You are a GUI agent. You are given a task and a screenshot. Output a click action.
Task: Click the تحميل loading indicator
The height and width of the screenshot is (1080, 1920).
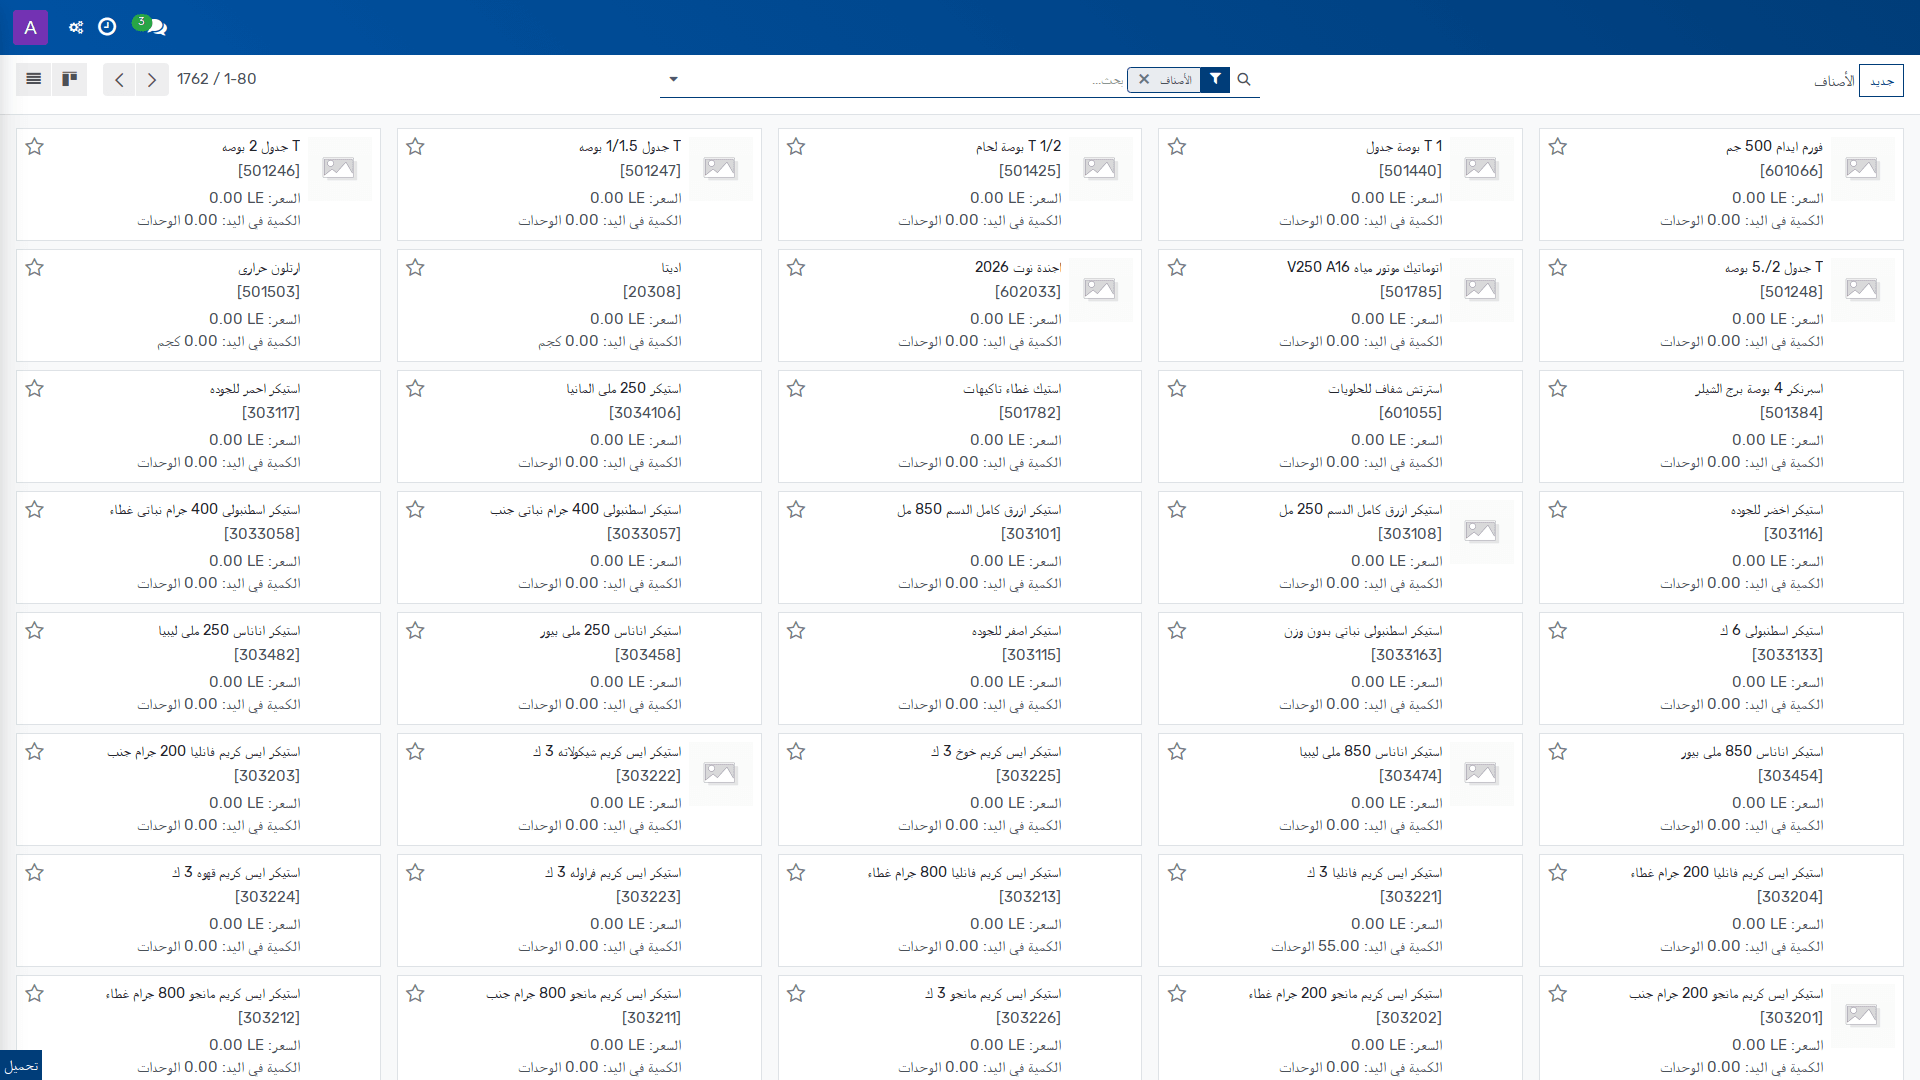coord(21,1066)
